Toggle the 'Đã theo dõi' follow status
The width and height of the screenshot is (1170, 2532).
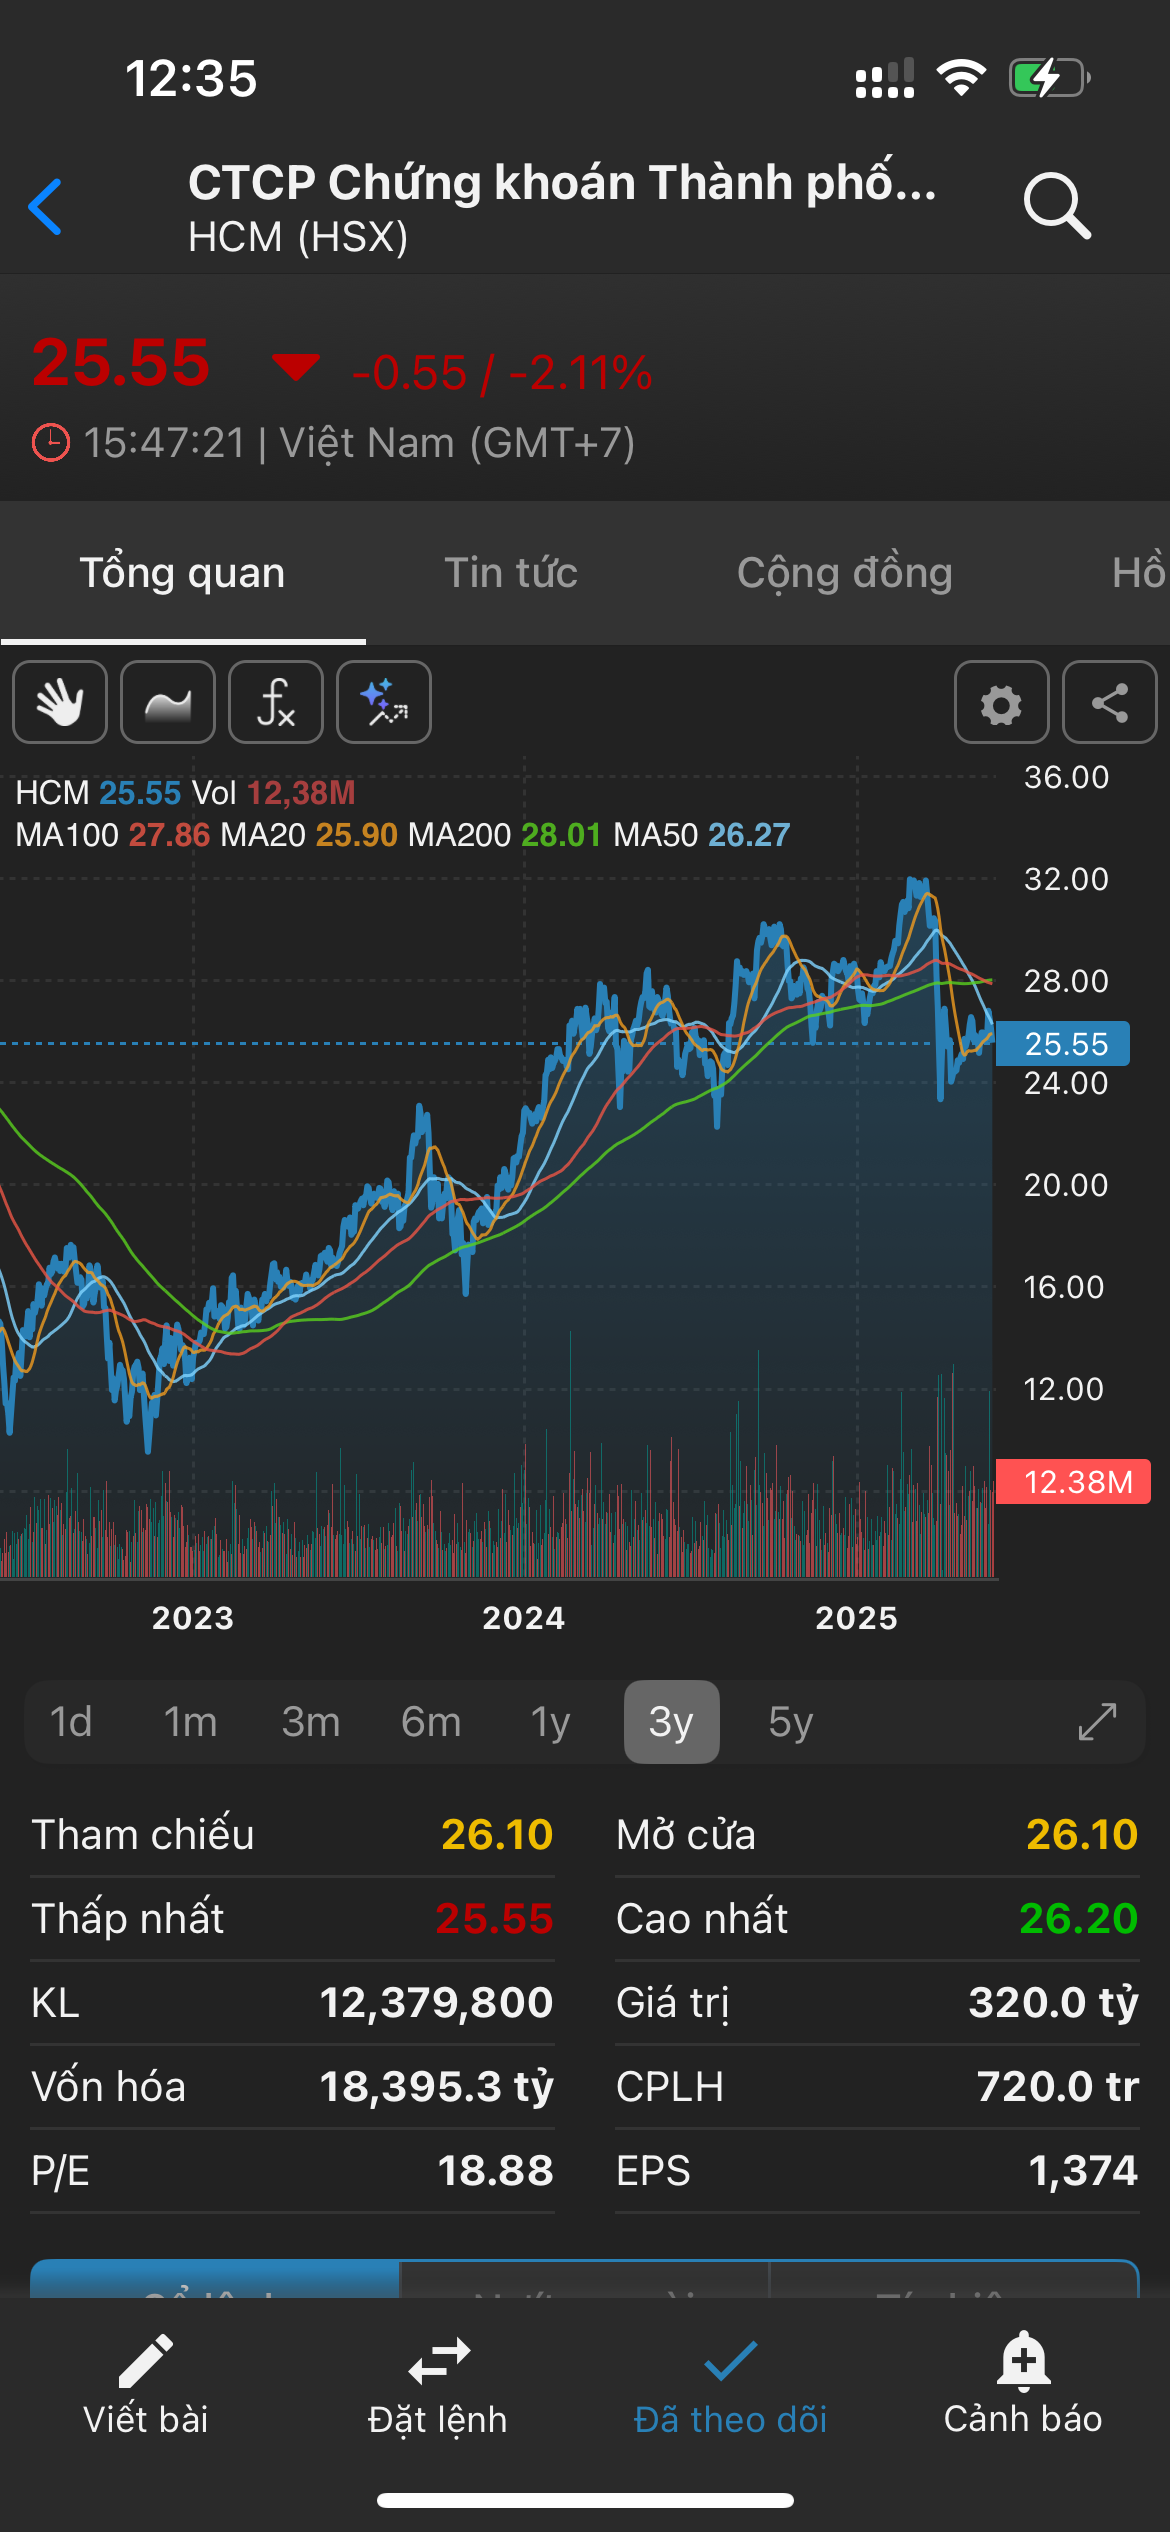tap(731, 2386)
